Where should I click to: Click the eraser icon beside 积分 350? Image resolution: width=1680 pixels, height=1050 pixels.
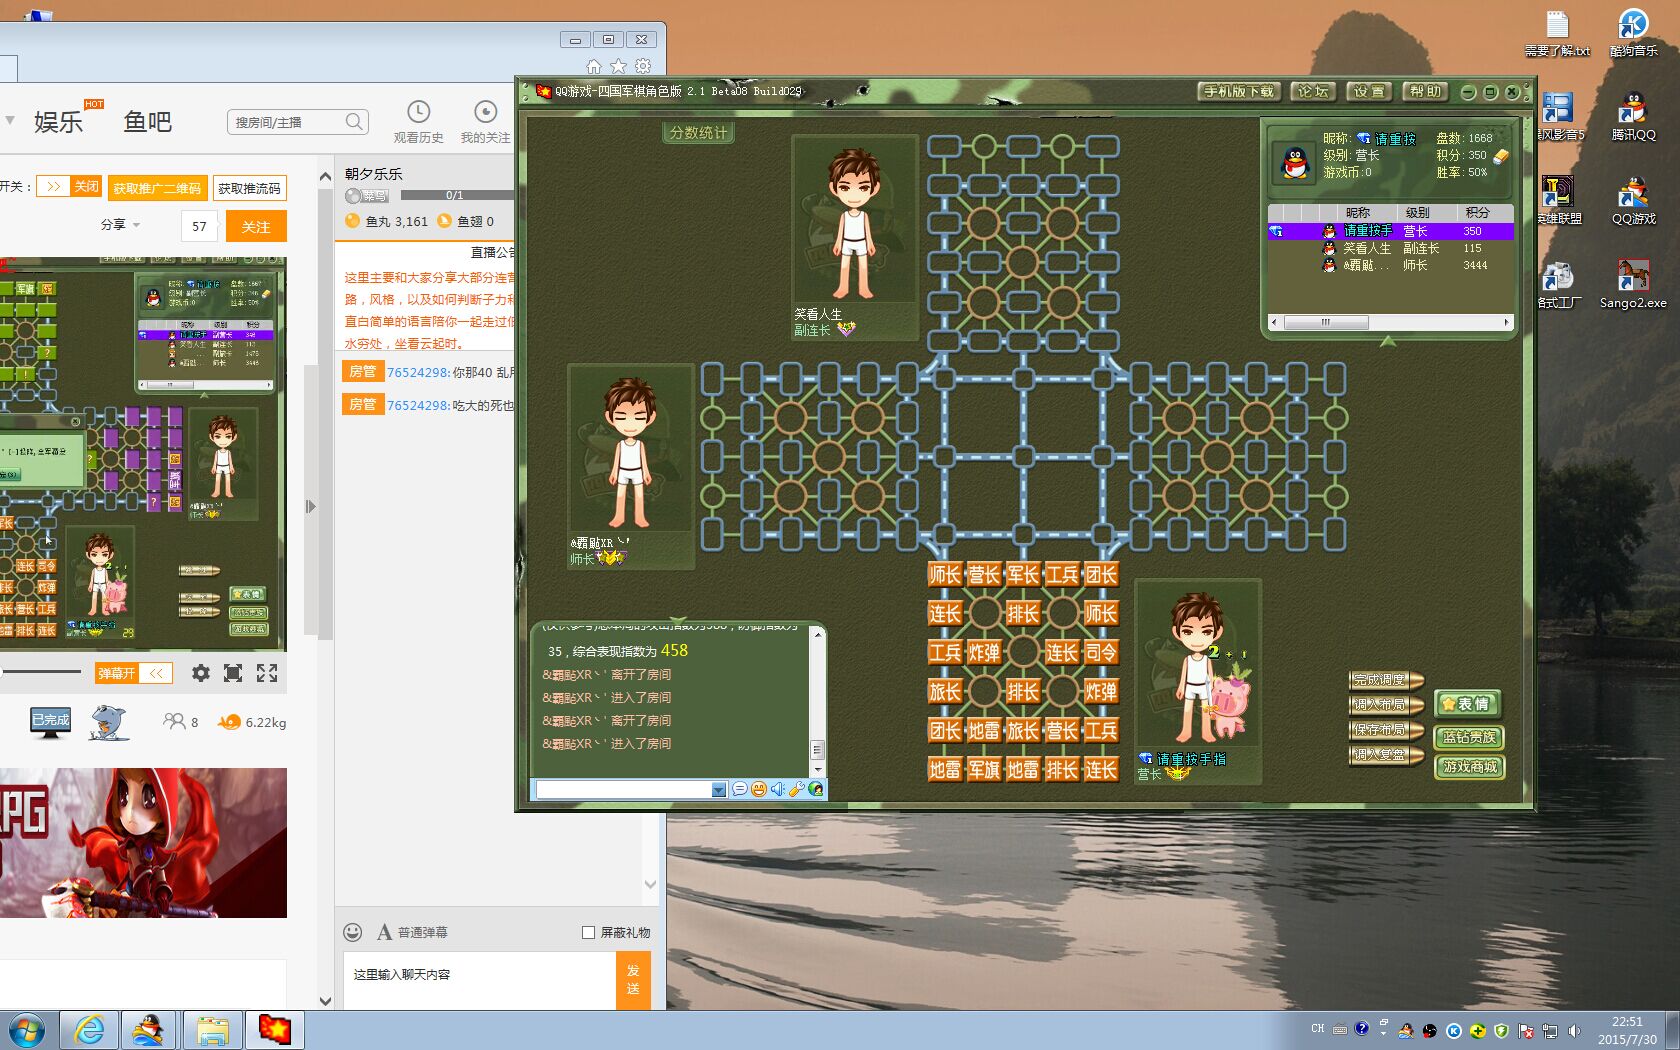pyautogui.click(x=1500, y=156)
